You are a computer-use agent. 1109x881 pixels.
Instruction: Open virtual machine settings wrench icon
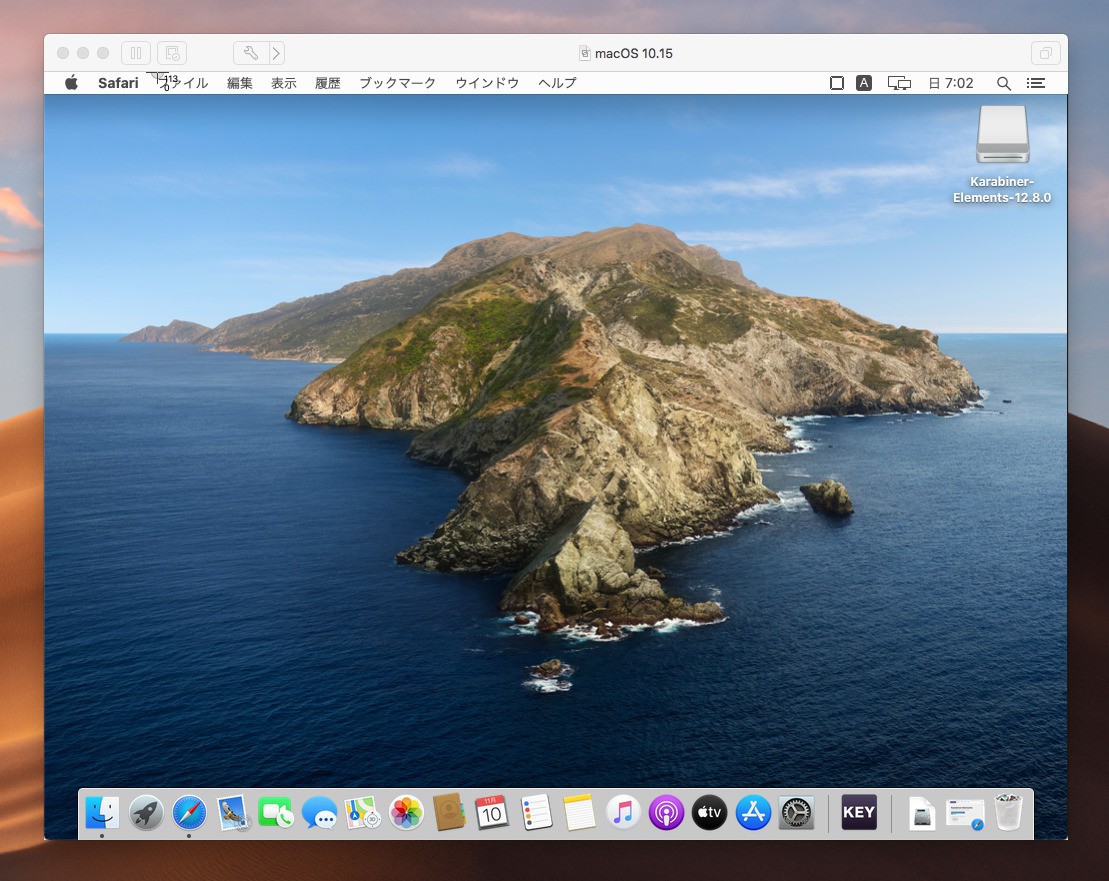pos(251,53)
